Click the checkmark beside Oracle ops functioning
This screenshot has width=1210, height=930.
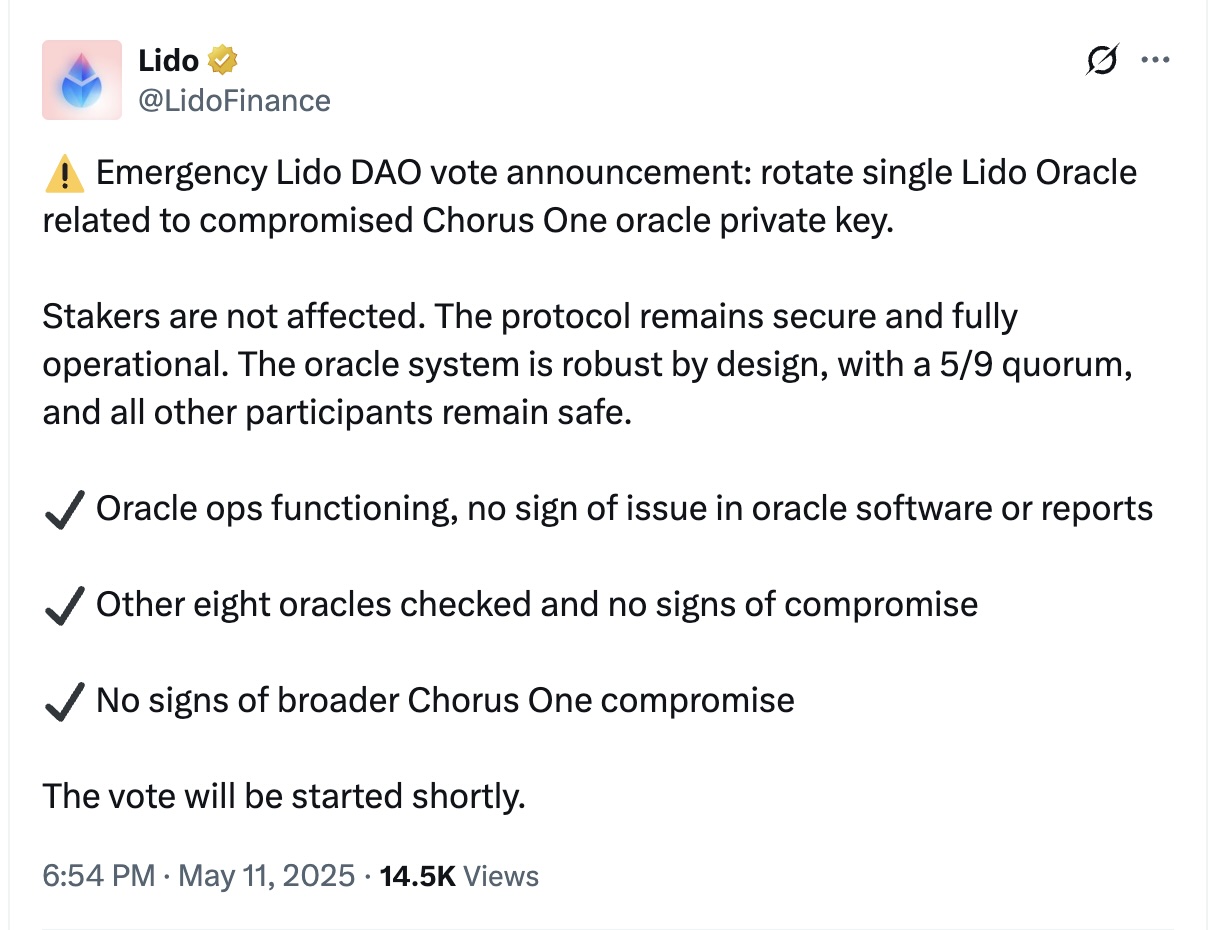(x=65, y=511)
